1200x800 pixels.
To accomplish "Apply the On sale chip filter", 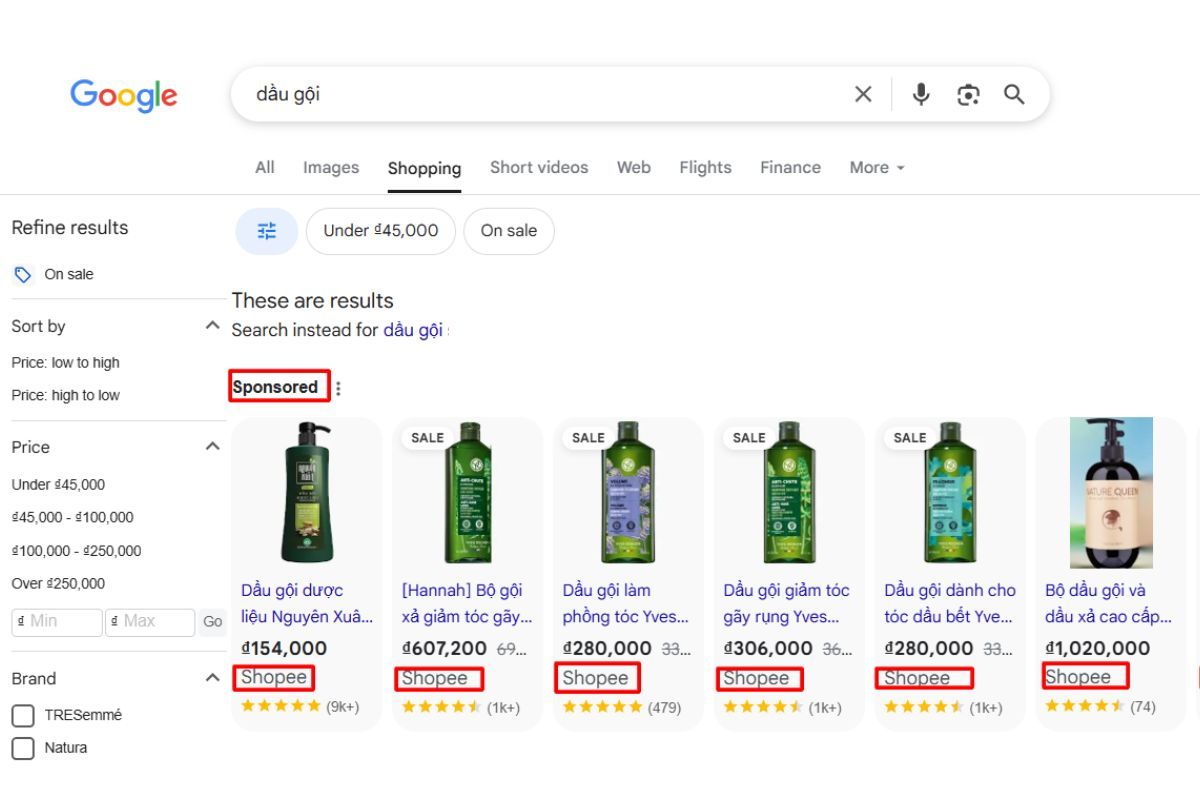I will 509,231.
